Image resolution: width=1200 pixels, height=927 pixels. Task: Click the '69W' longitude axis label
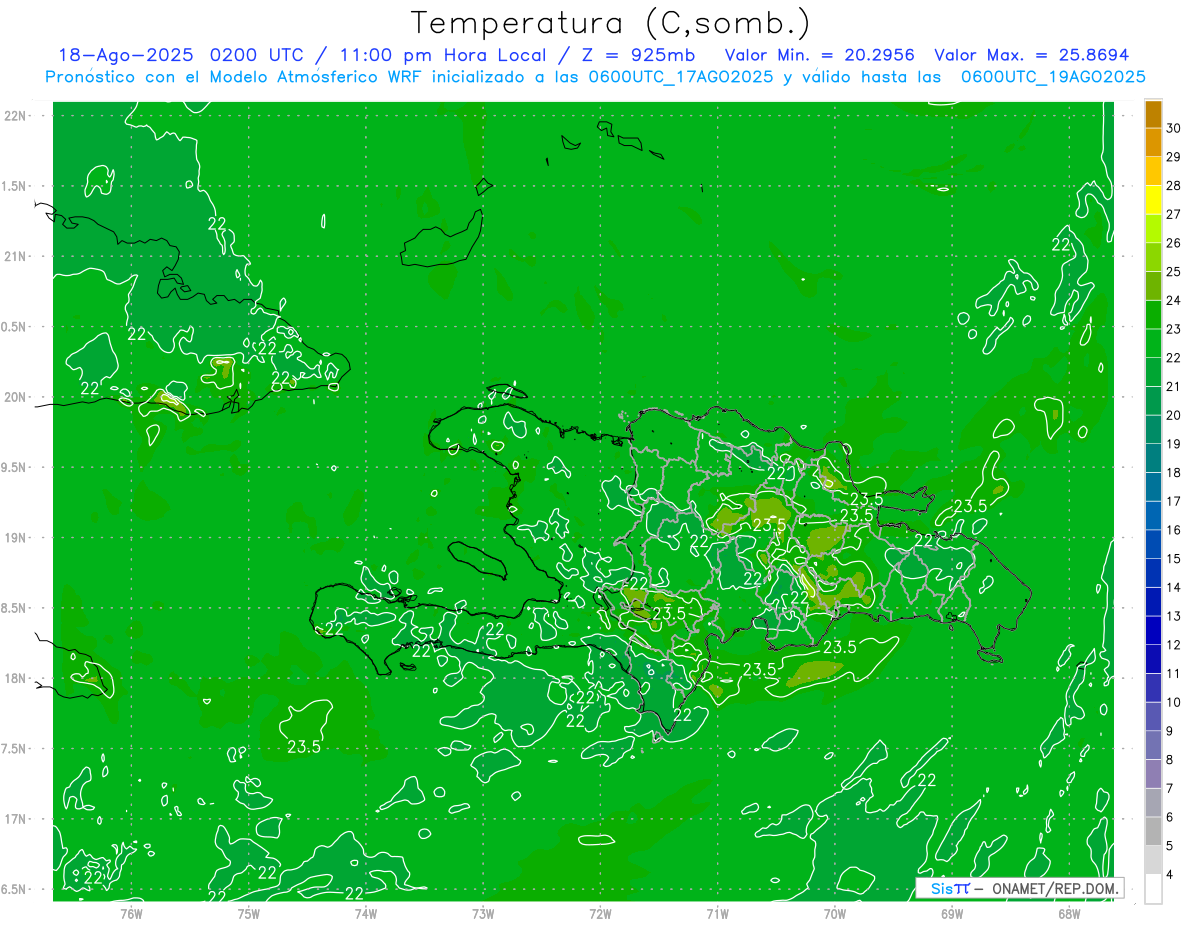952,913
